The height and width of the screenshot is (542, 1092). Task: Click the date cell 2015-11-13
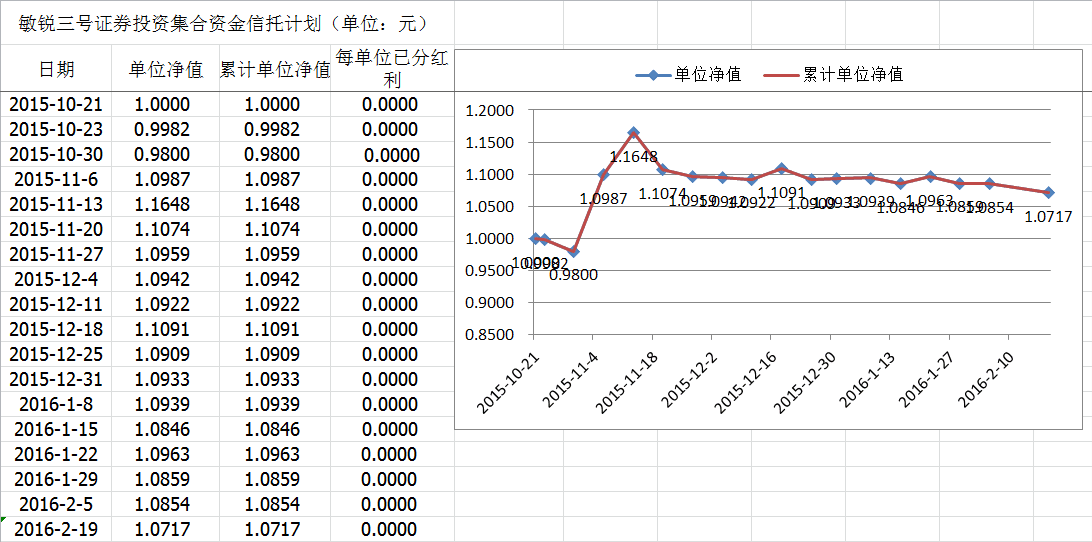tap(56, 205)
